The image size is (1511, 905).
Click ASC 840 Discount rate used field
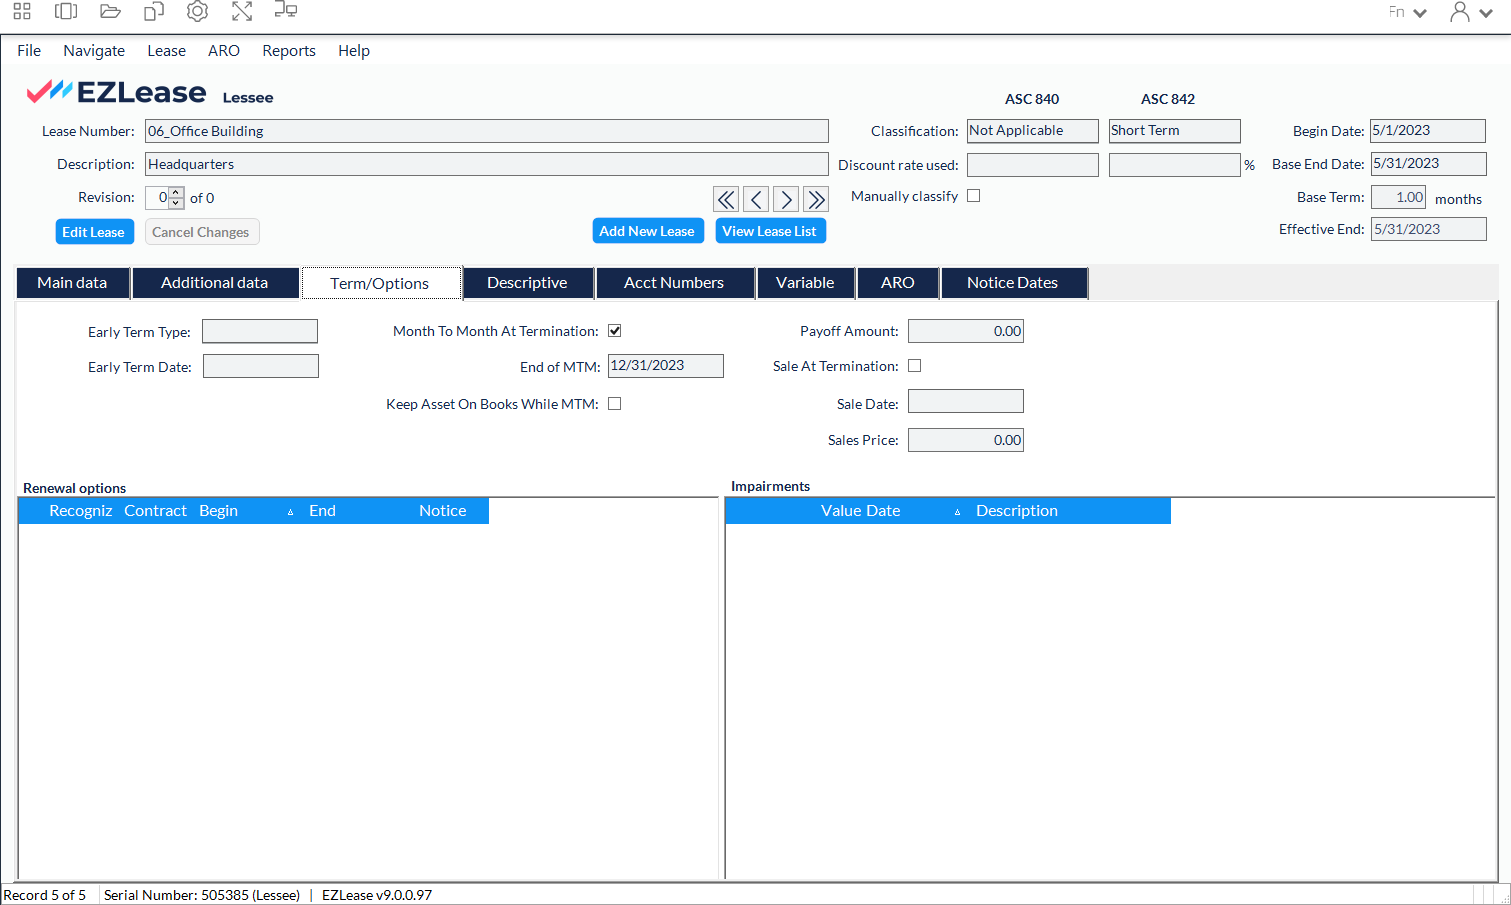(x=1032, y=165)
